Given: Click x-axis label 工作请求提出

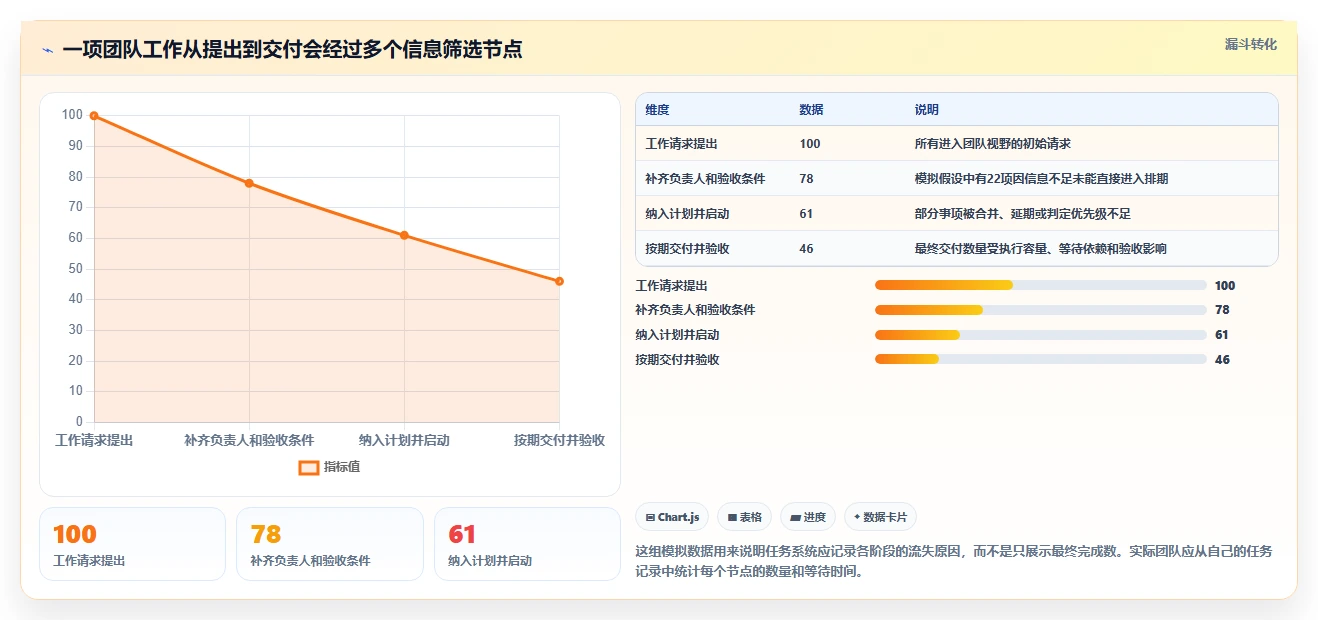Looking at the screenshot, I should tap(94, 440).
